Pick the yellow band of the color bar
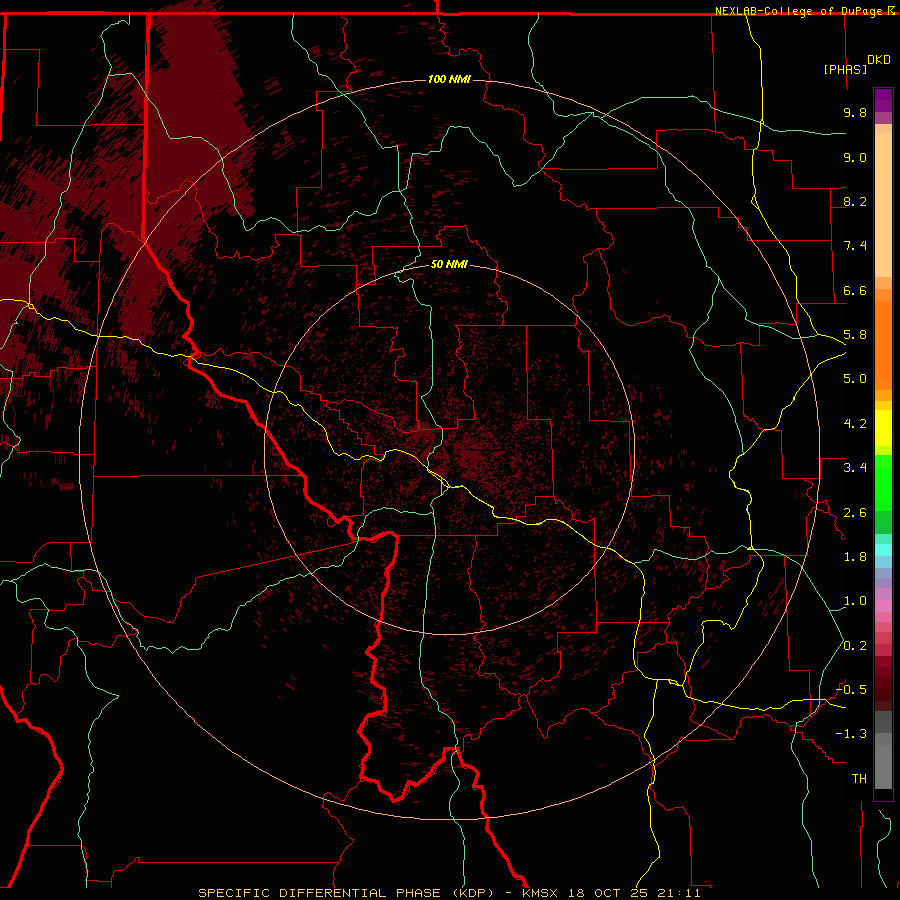The height and width of the screenshot is (900, 900). click(x=883, y=428)
